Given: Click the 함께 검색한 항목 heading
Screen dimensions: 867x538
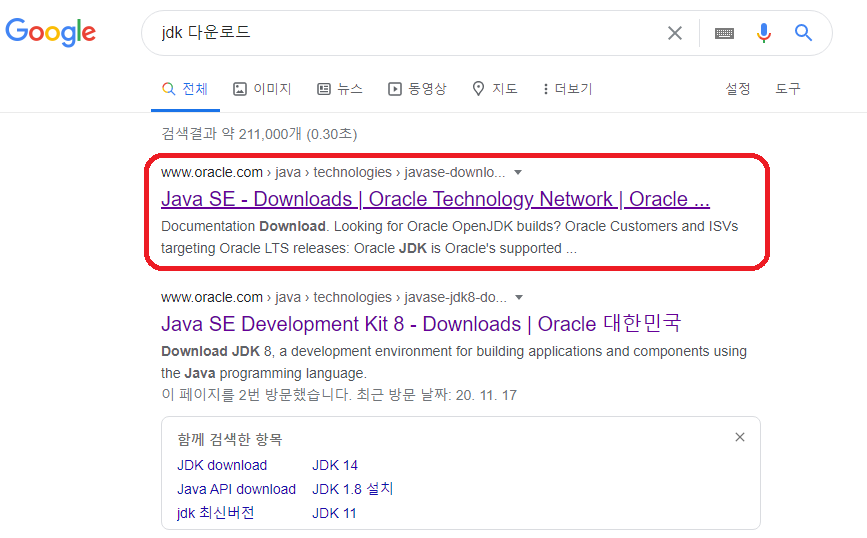Looking at the screenshot, I should [229, 440].
